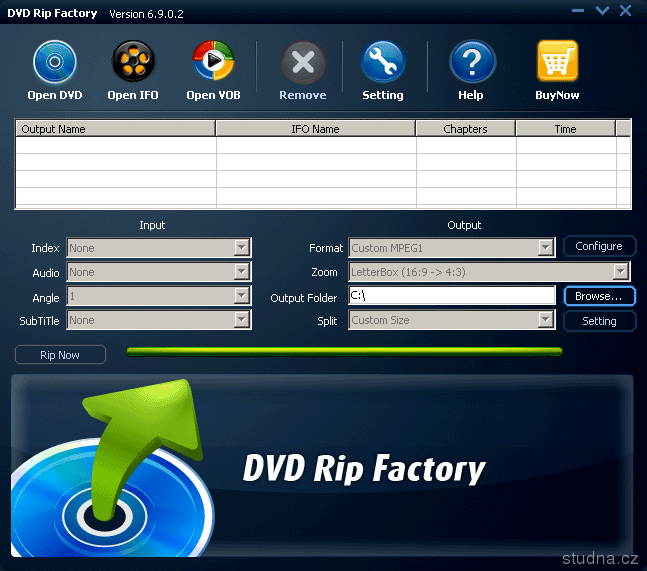Minimize the DVD Rip Factory window

coord(578,11)
